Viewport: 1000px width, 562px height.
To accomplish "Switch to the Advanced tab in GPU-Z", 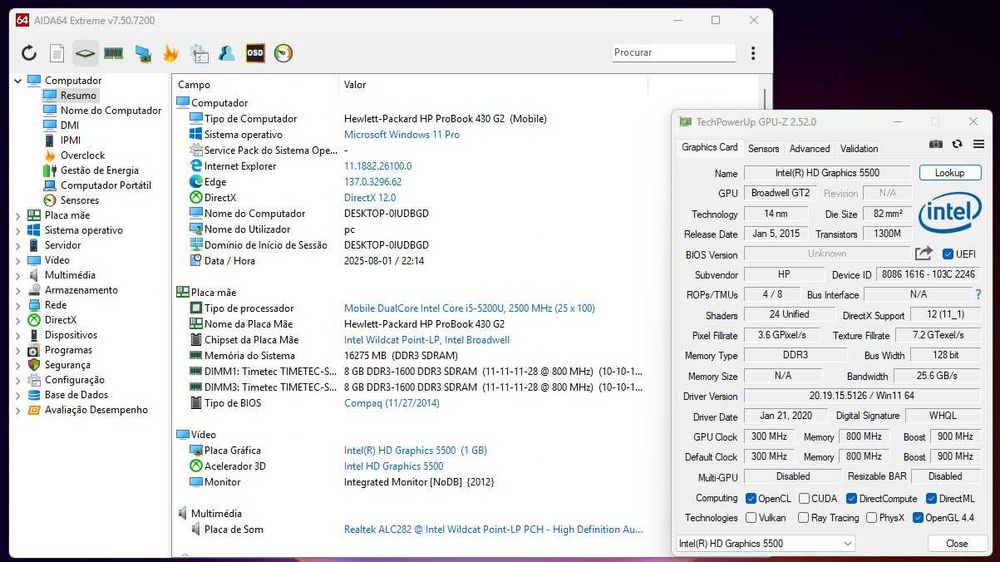I will point(809,149).
